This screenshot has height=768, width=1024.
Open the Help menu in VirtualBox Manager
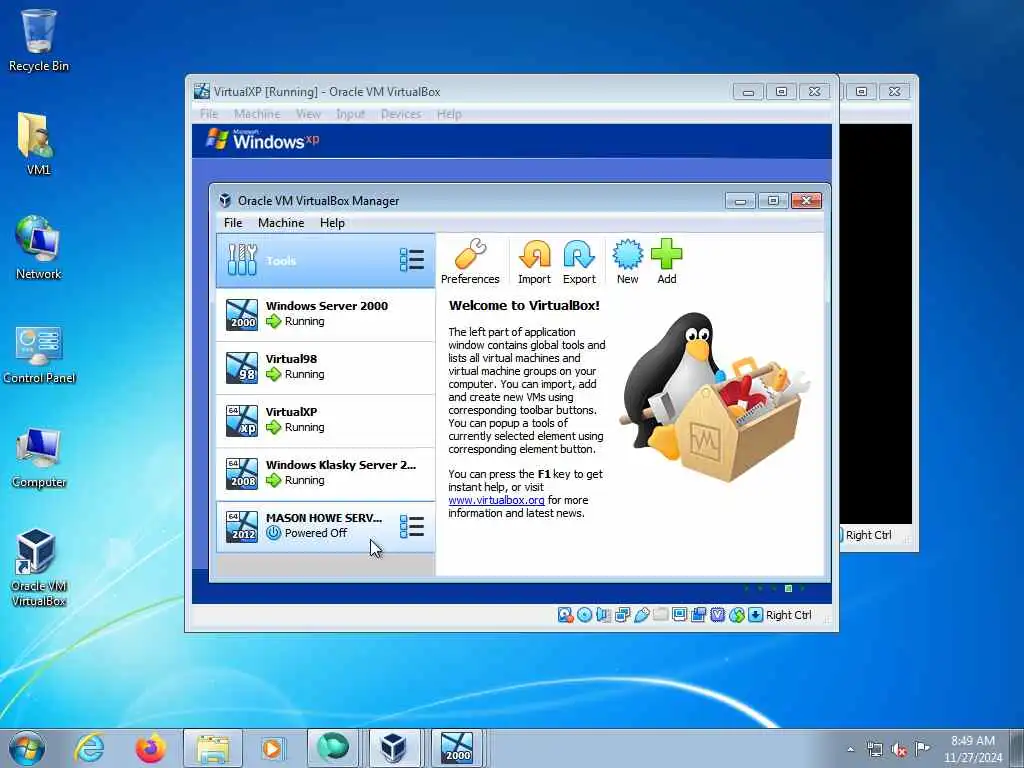[332, 223]
